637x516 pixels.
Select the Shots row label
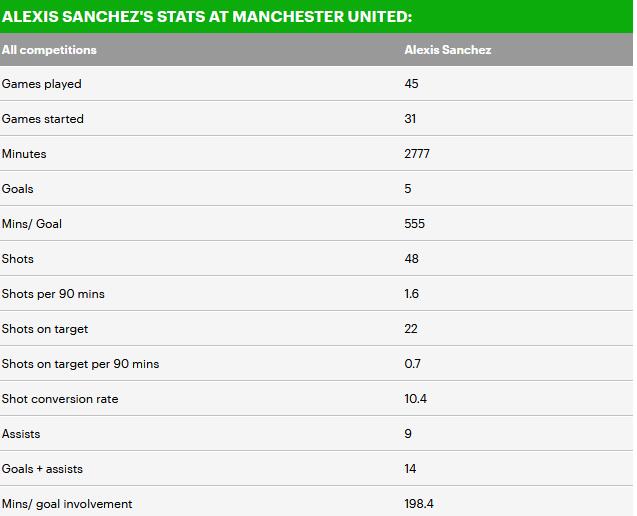[18, 259]
